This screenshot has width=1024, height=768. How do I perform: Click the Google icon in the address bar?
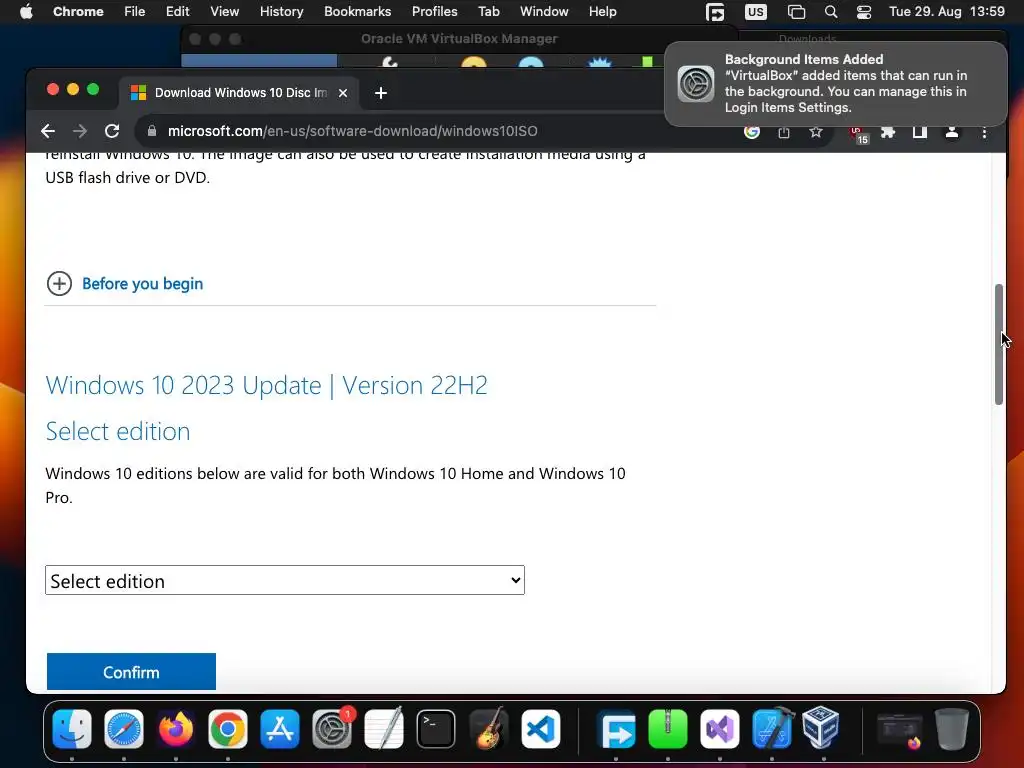(752, 131)
